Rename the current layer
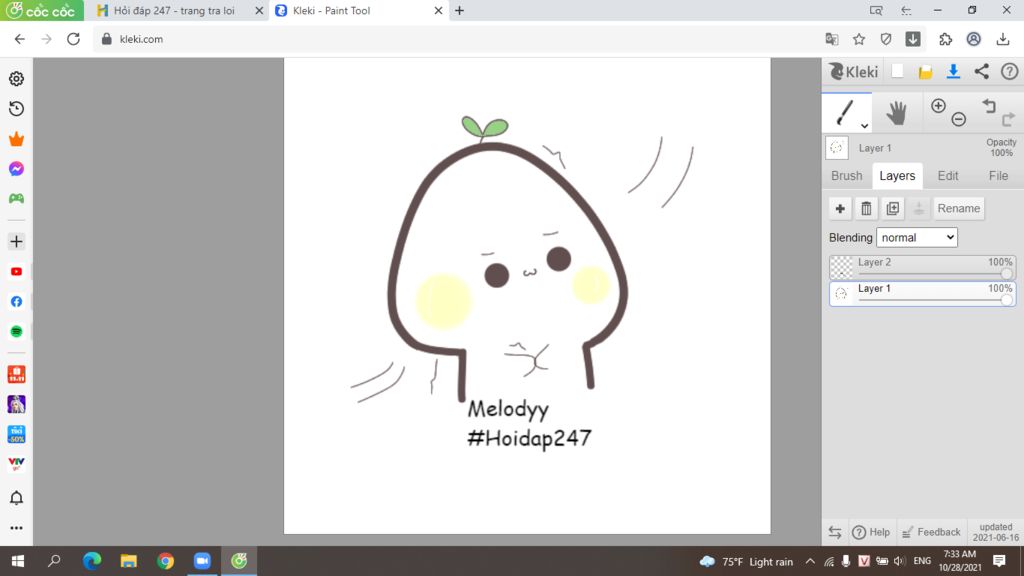 [959, 208]
